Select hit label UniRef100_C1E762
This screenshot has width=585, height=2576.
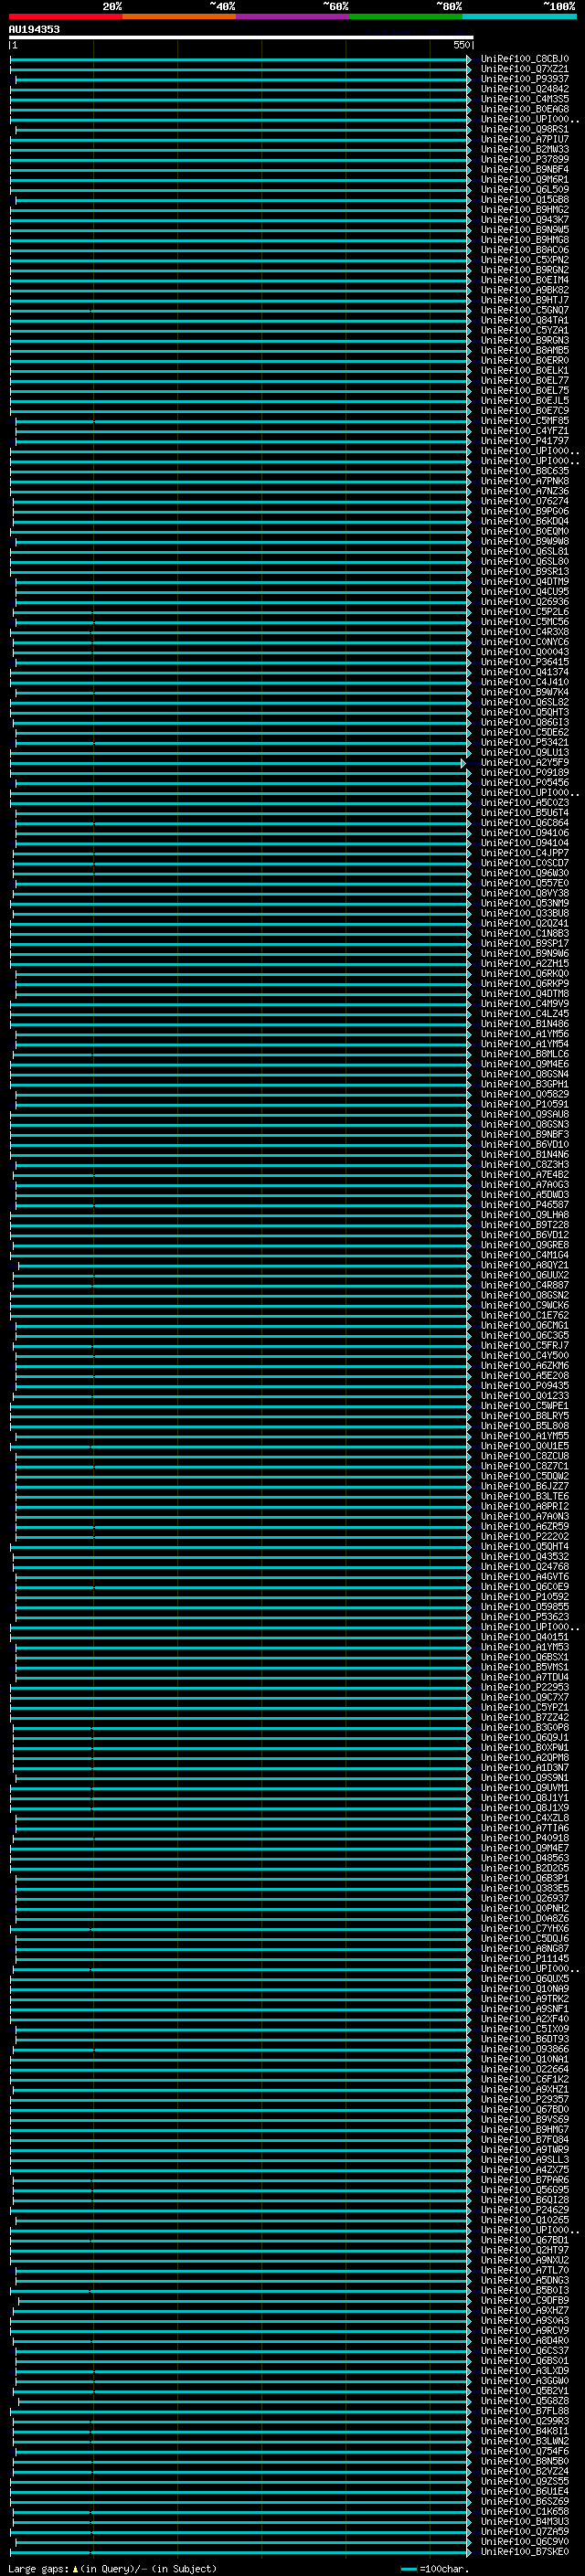(525, 1315)
